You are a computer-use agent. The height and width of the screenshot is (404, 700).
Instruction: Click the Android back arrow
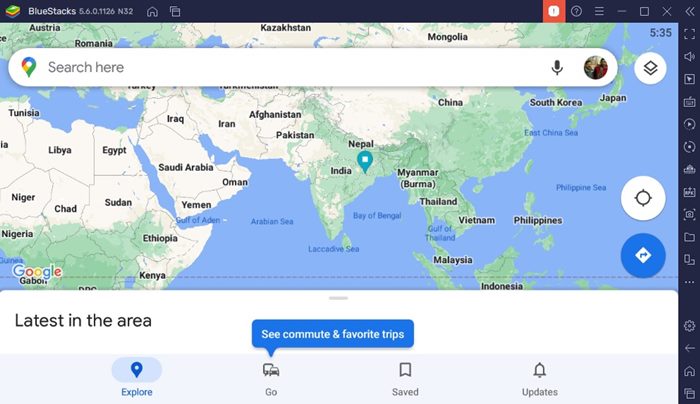click(689, 348)
